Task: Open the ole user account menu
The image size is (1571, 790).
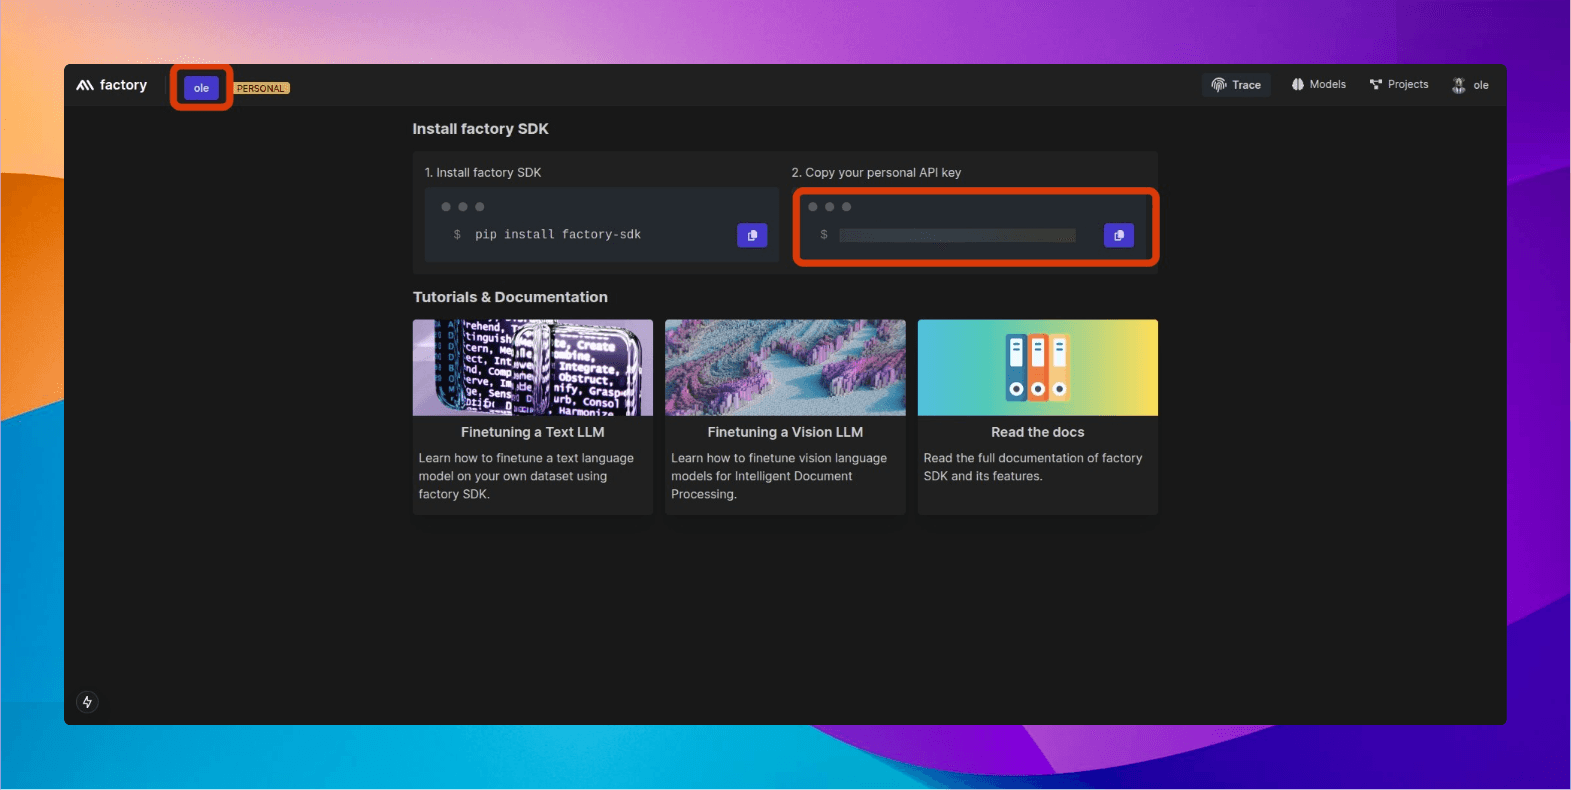Action: 1470,85
